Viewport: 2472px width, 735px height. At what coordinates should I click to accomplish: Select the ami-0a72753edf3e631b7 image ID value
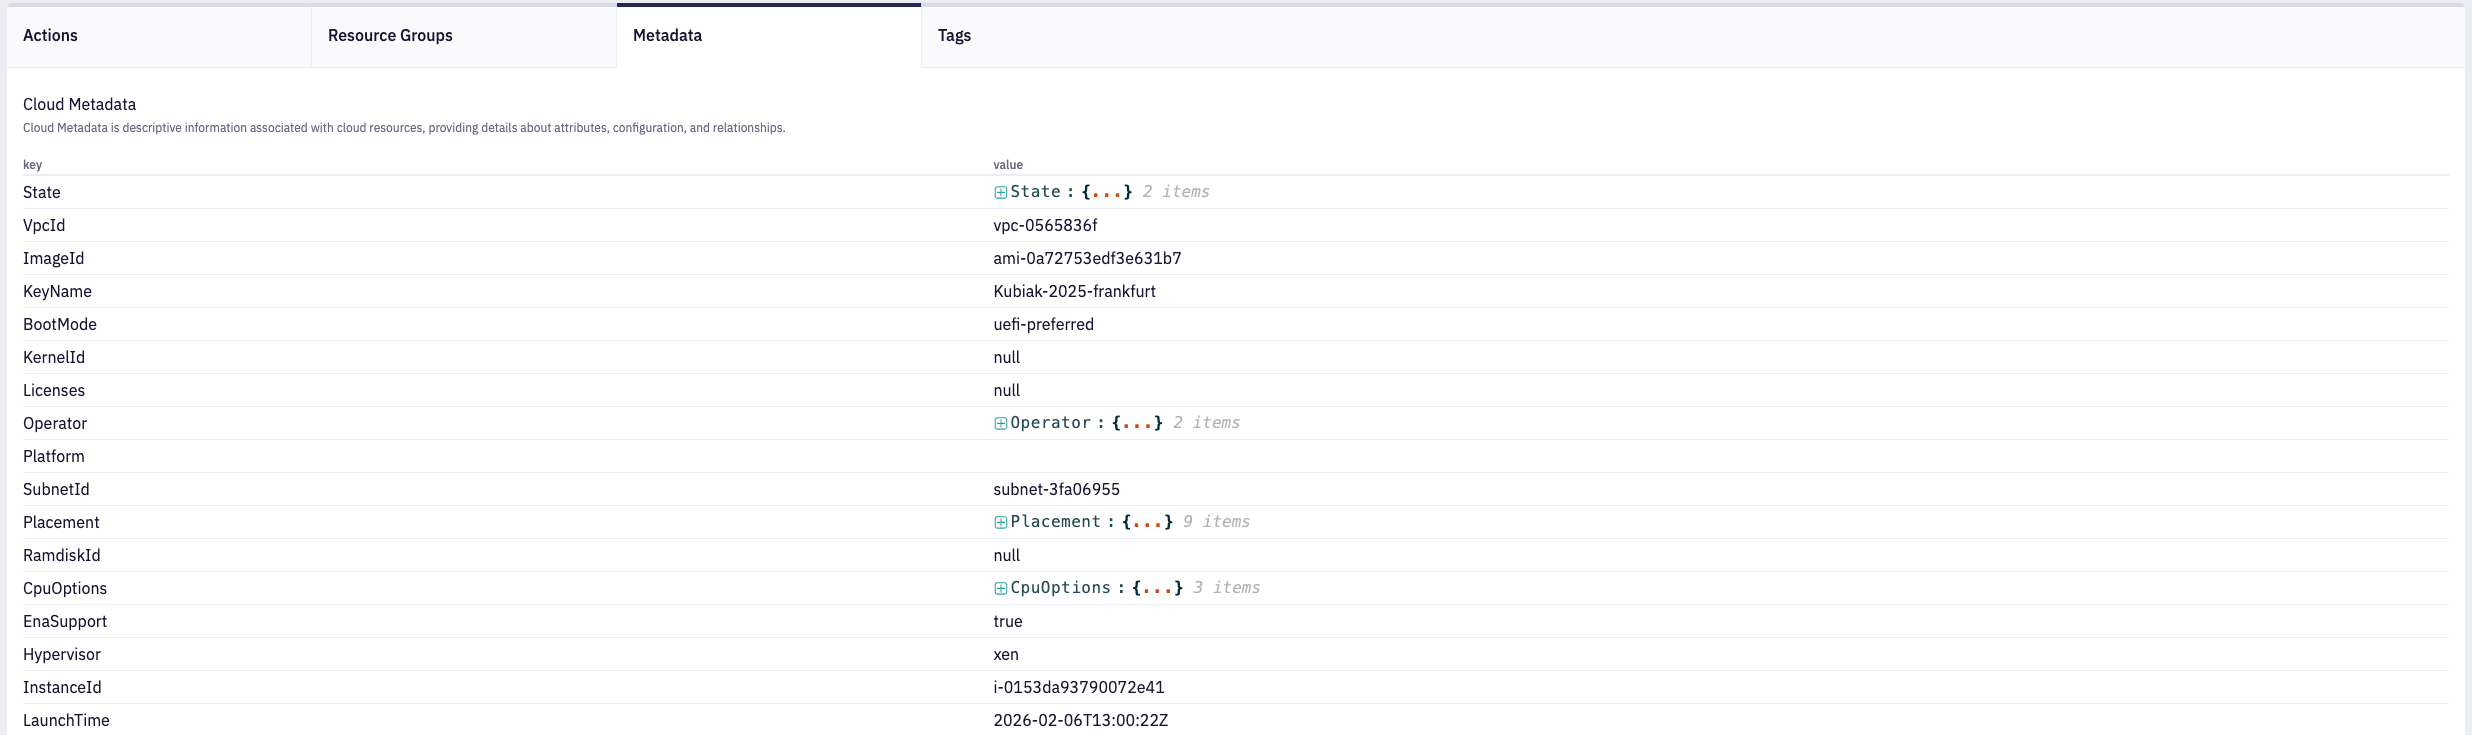click(x=1087, y=259)
